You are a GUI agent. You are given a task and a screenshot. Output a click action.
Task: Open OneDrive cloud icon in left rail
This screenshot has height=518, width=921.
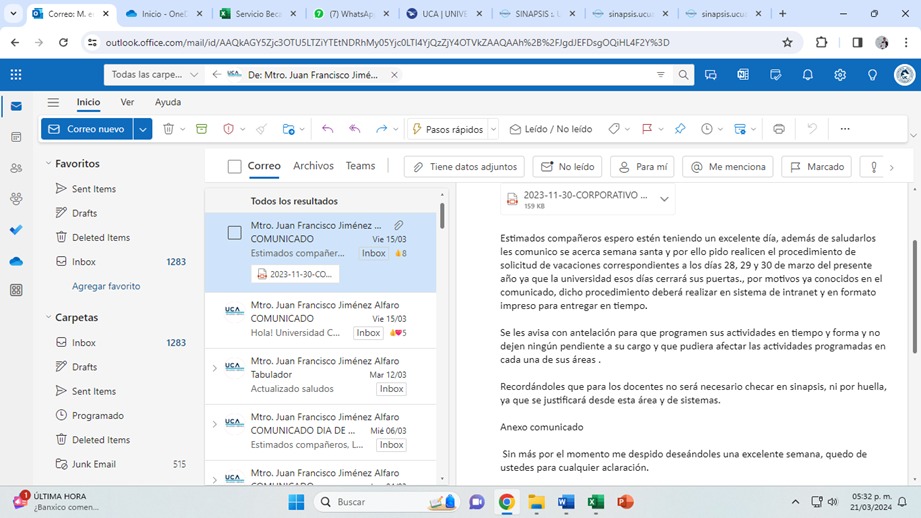[16, 261]
